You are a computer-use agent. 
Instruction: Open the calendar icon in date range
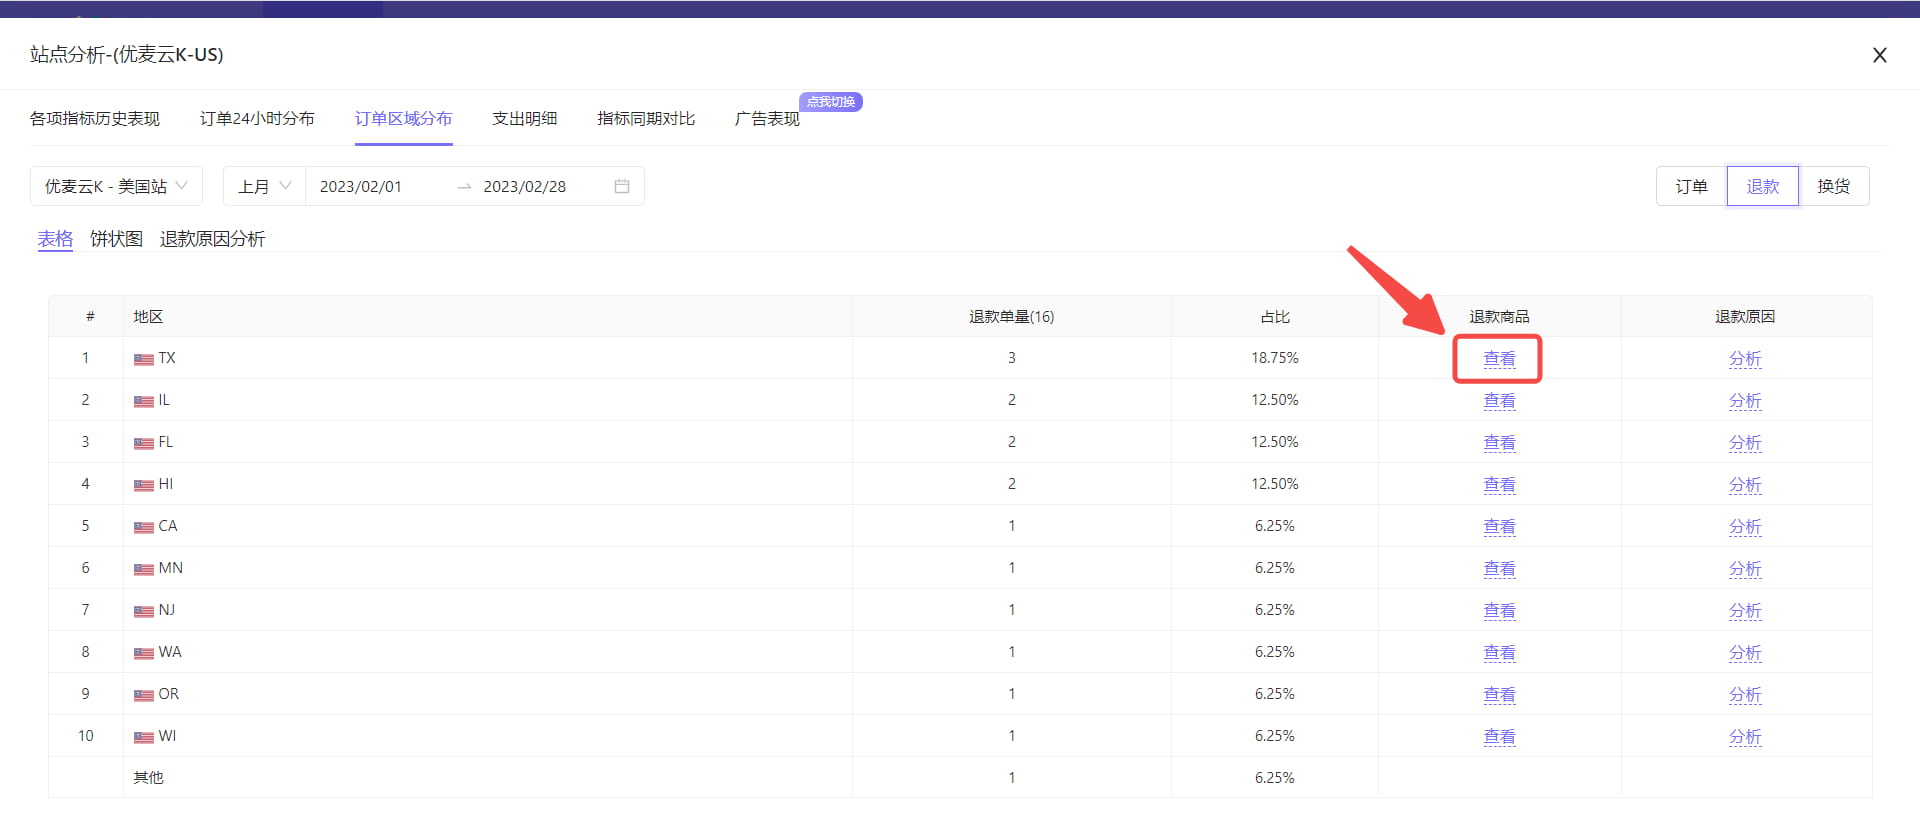coord(622,186)
